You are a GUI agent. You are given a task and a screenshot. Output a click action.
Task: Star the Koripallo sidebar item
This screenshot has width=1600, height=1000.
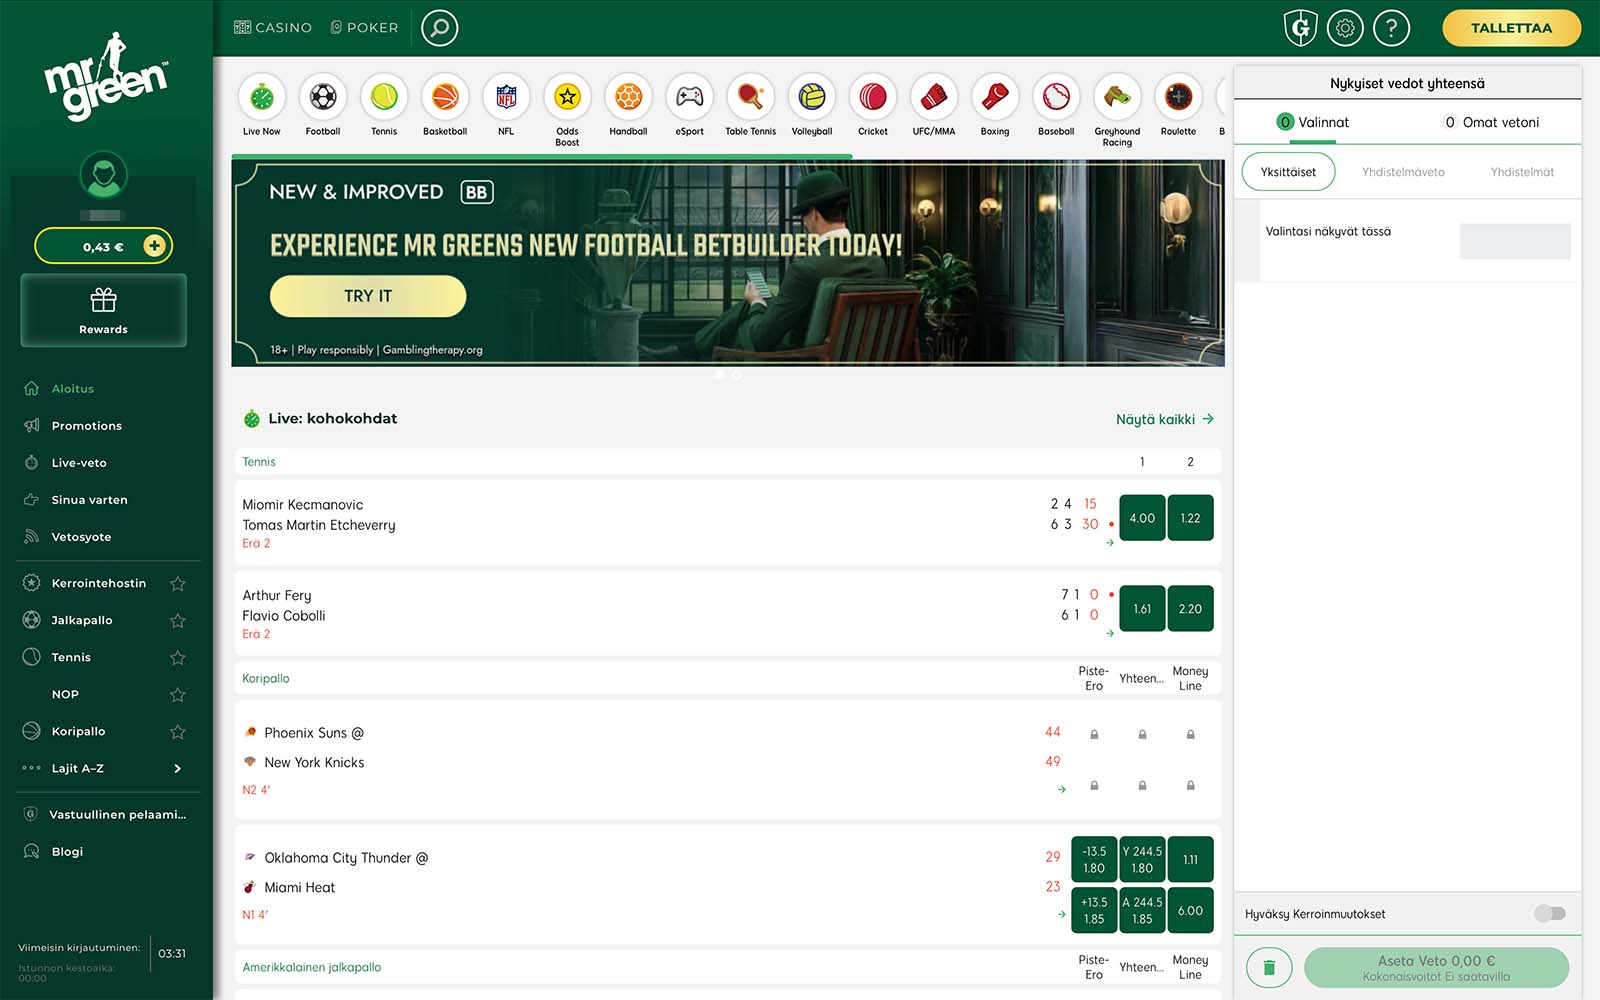178,732
